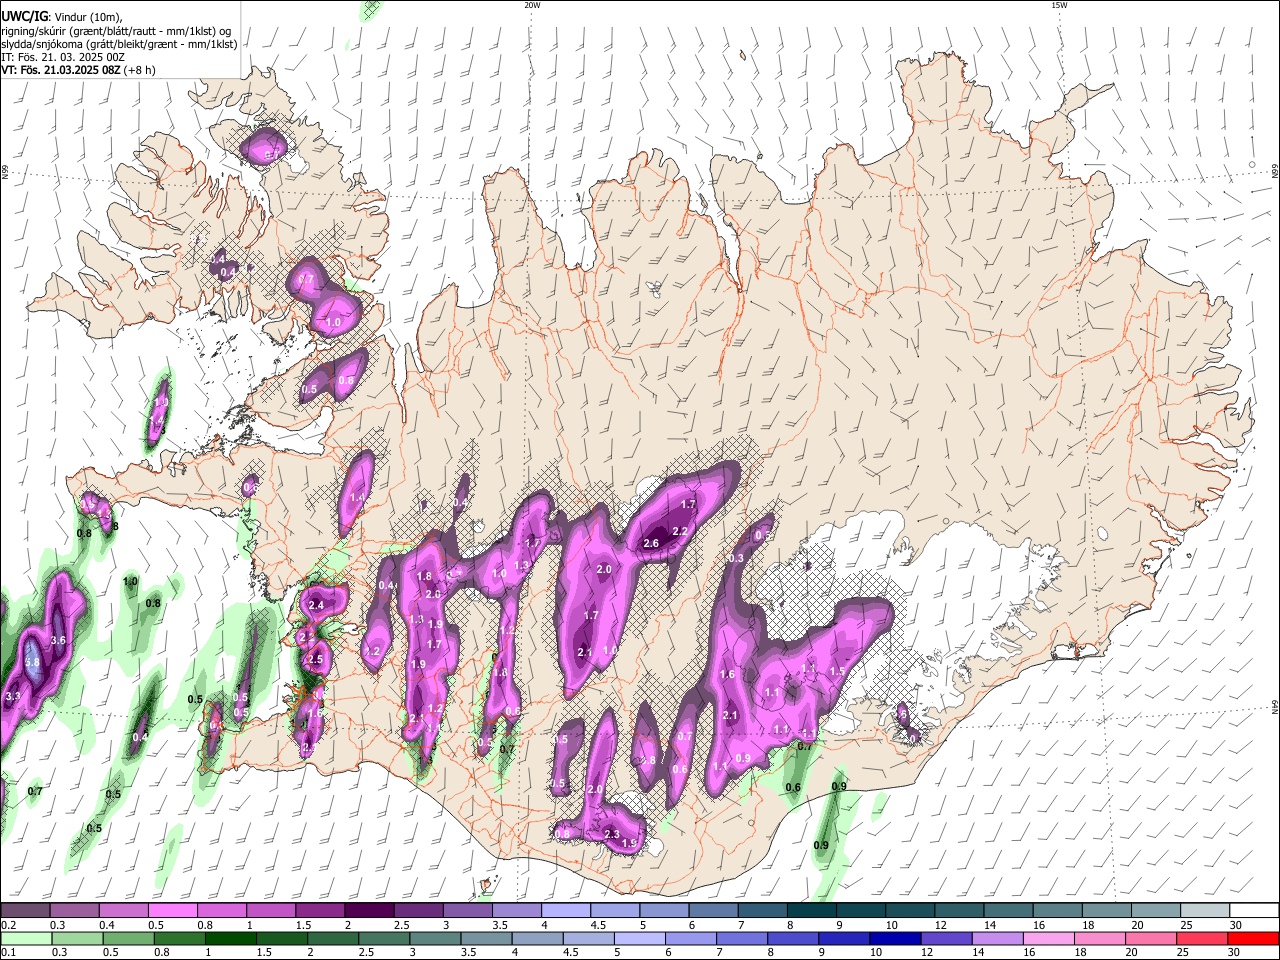The width and height of the screenshot is (1280, 960).
Task: Click the '3.6' value off the west coast
Action: pyautogui.click(x=58, y=640)
